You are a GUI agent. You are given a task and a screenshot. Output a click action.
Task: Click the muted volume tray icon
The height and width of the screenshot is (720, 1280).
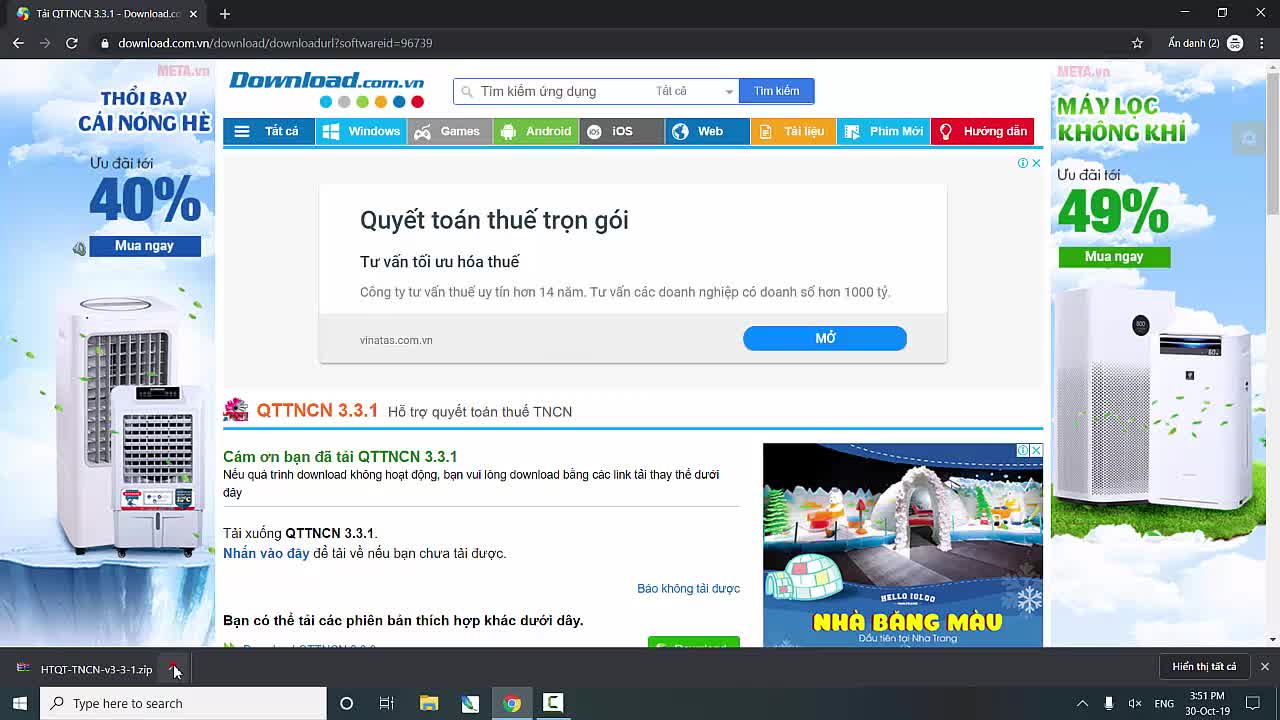tap(1135, 703)
